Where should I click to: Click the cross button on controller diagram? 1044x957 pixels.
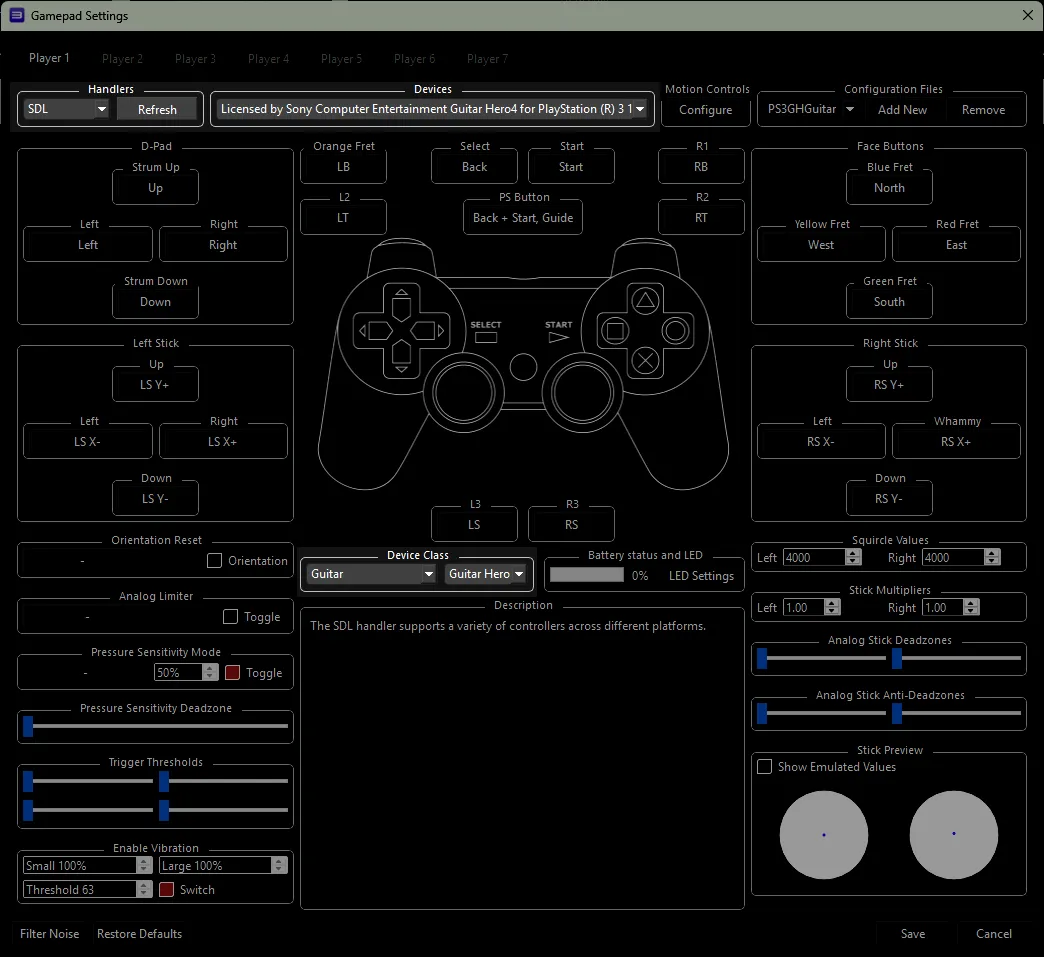[645, 361]
